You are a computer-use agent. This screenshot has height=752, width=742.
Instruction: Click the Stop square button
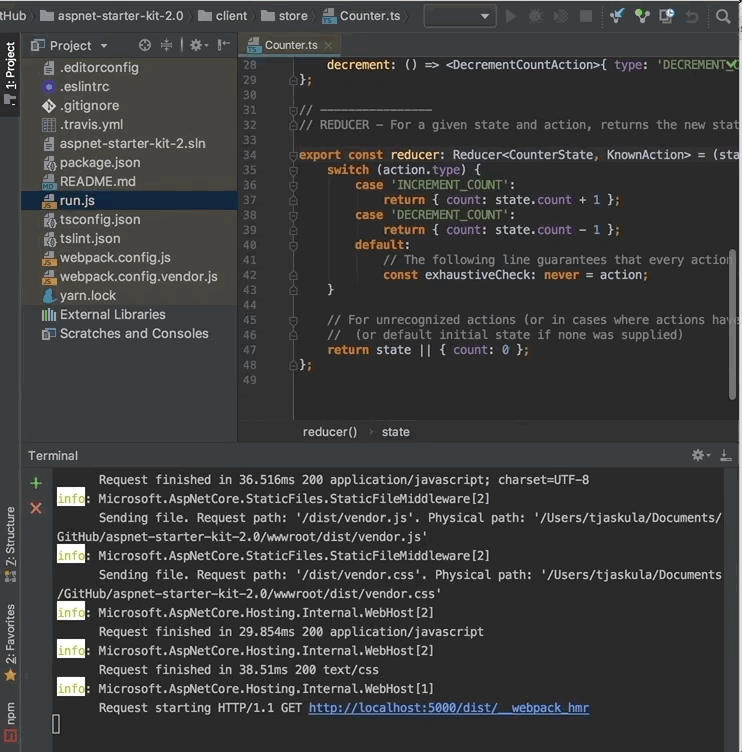586,16
